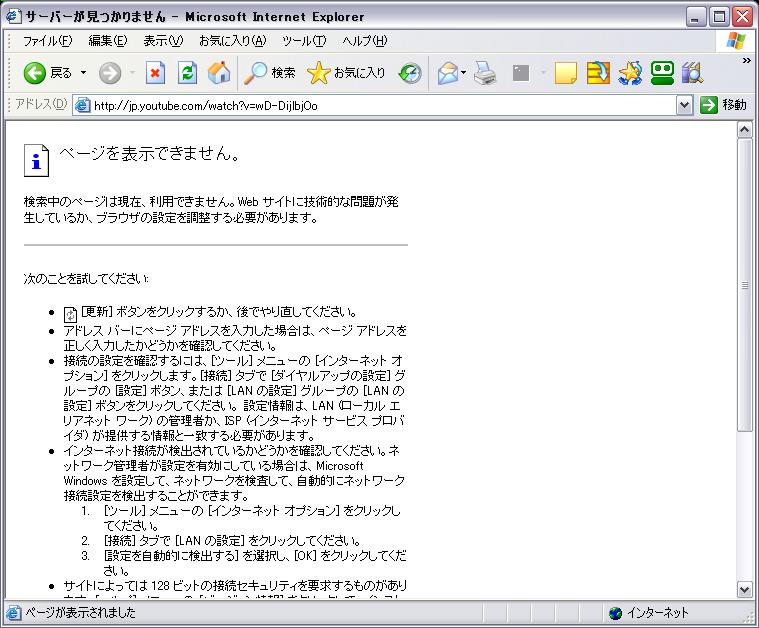Screen dimensions: 759x628
Task: Open the Favorites (お気に入り) star button
Action: coord(346,73)
